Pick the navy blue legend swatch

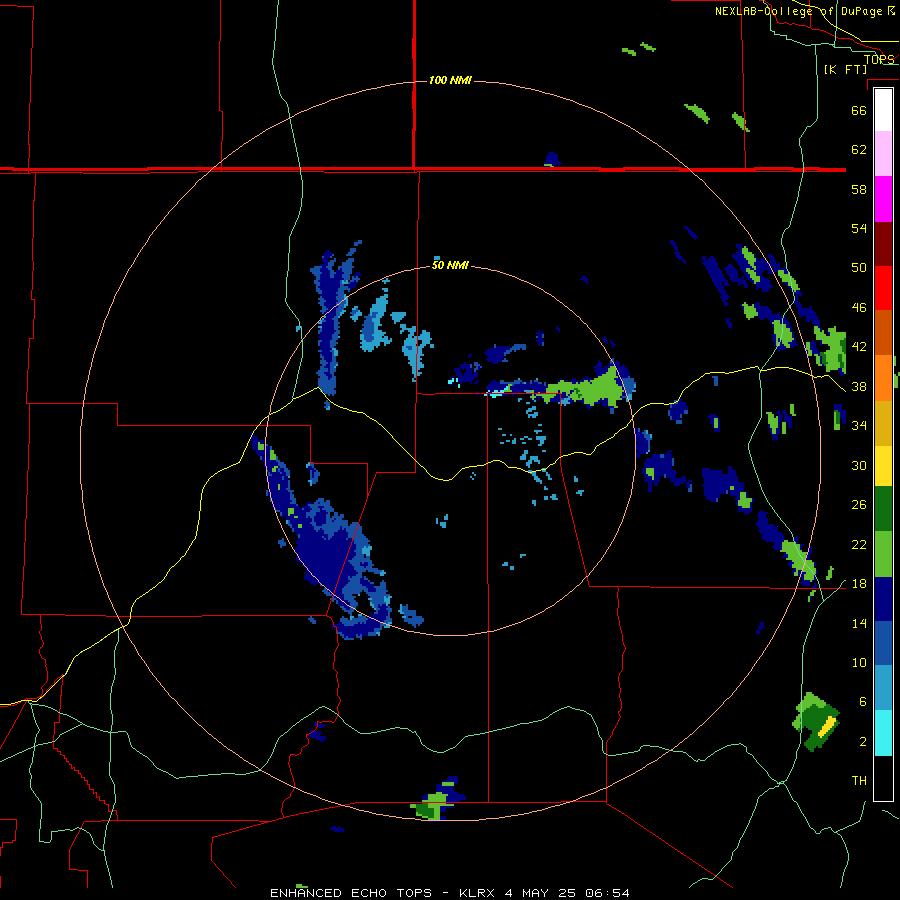pyautogui.click(x=883, y=599)
